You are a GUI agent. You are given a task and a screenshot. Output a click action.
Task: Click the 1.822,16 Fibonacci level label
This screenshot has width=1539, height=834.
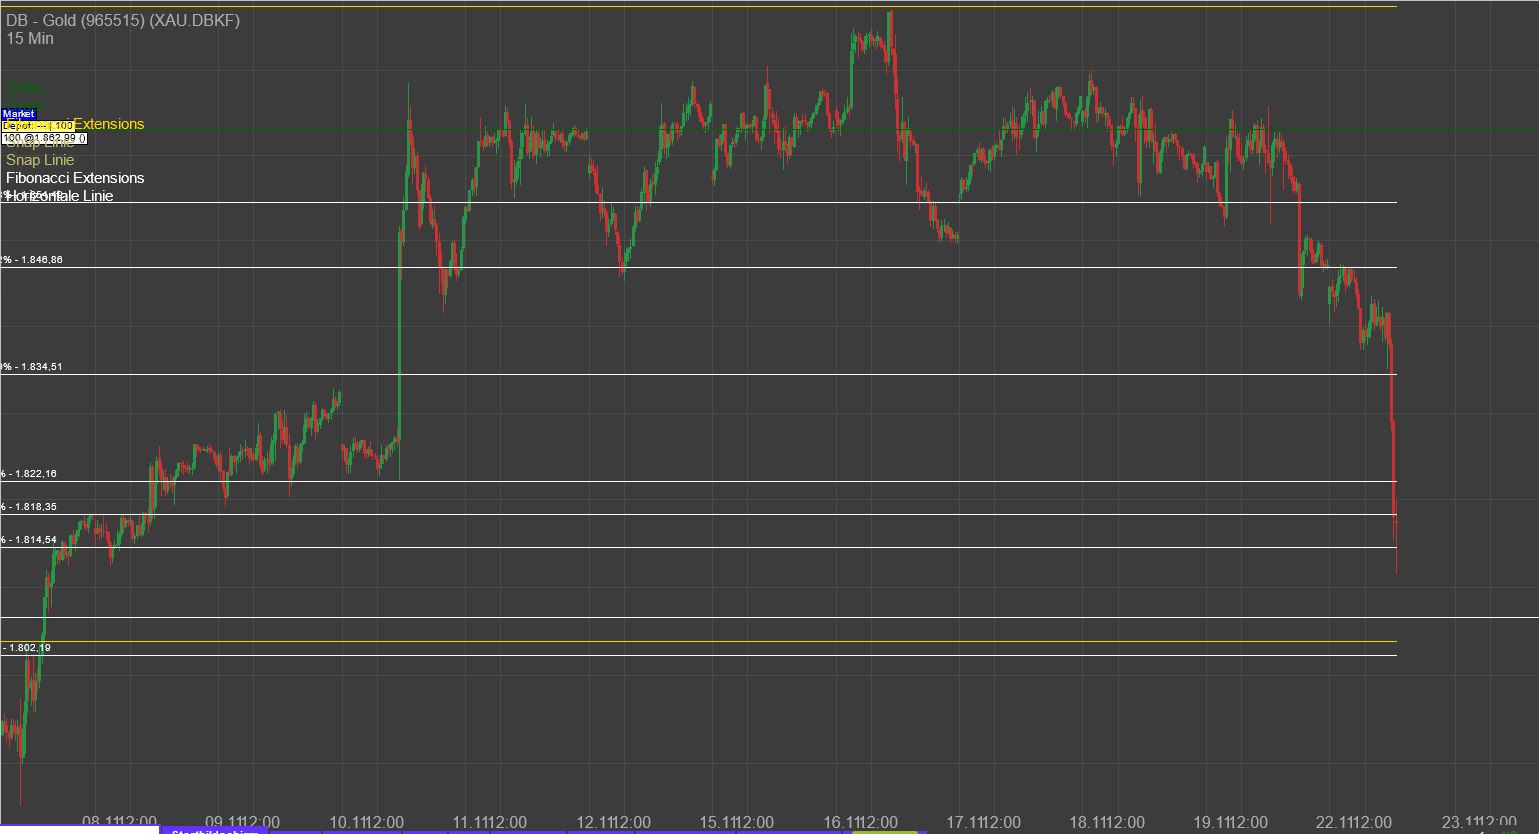[29, 474]
